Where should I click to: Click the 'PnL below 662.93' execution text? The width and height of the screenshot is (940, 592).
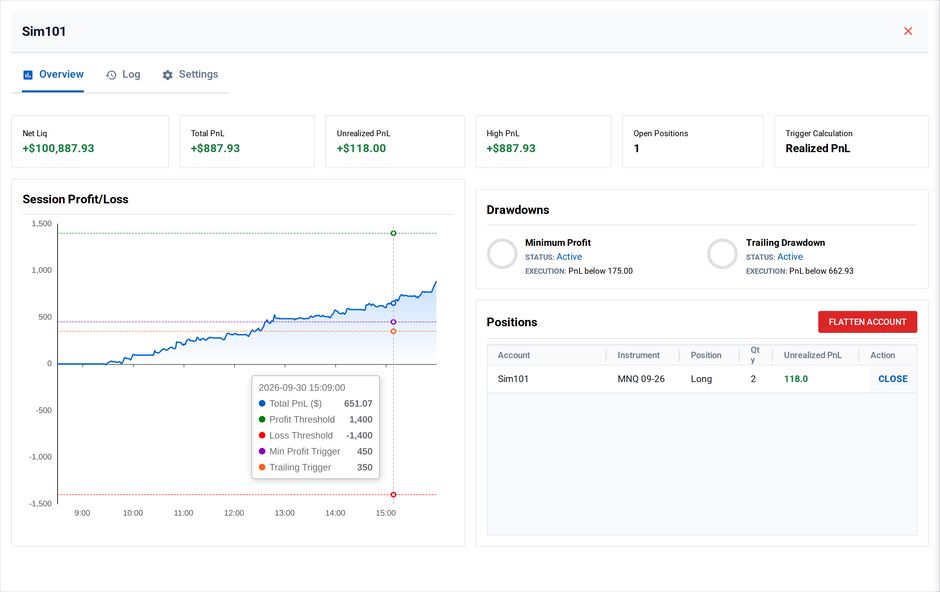pos(821,271)
